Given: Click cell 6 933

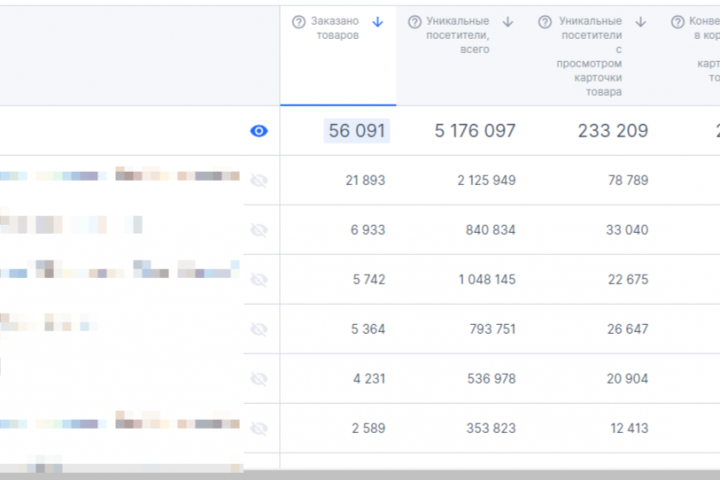Looking at the screenshot, I should (x=368, y=230).
